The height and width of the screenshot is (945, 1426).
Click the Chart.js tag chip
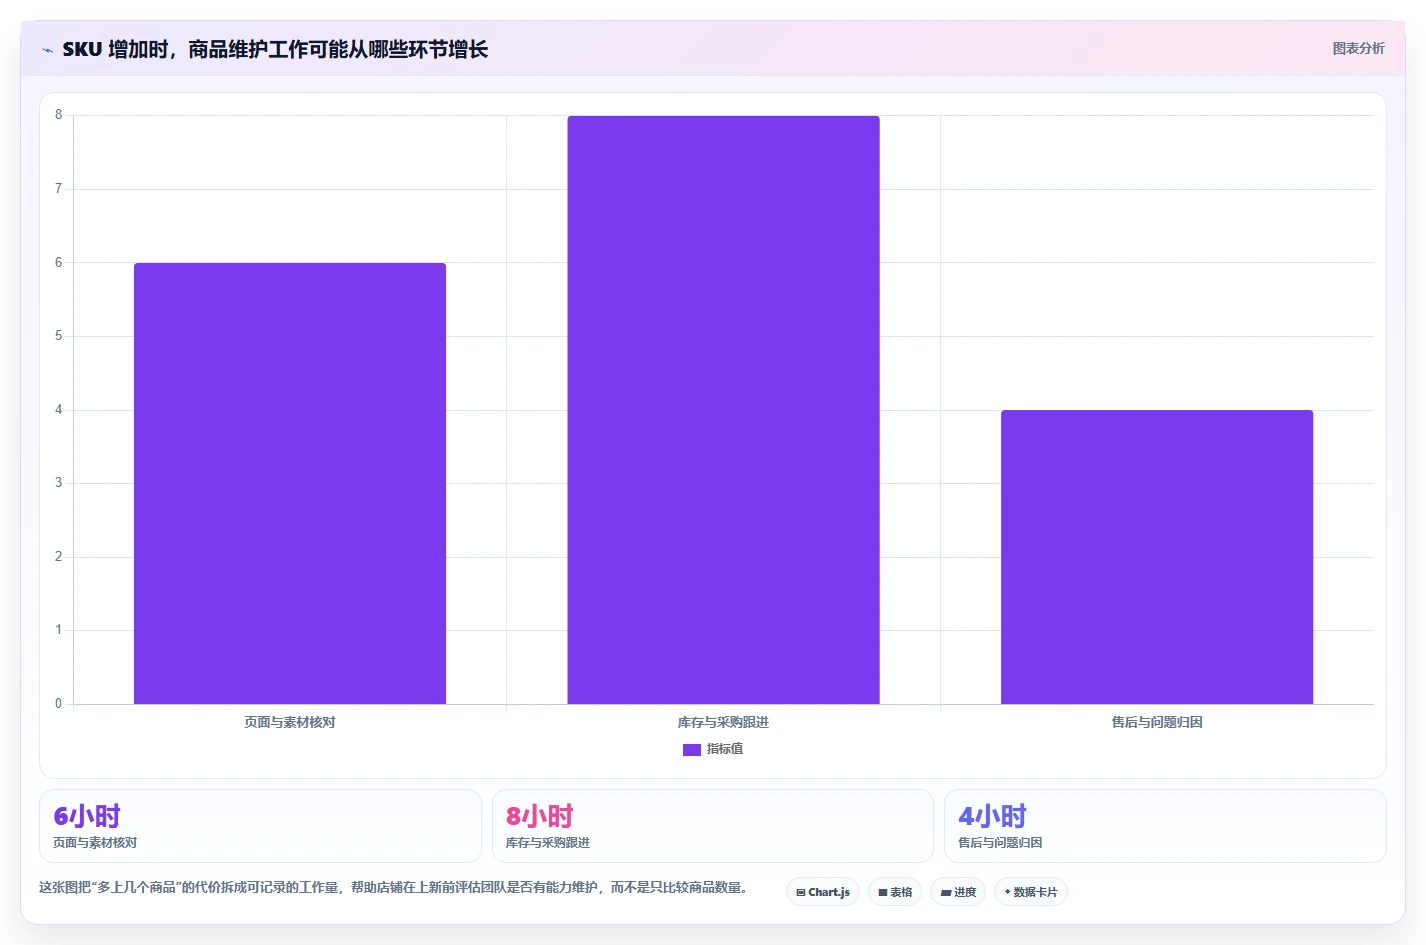[x=823, y=892]
